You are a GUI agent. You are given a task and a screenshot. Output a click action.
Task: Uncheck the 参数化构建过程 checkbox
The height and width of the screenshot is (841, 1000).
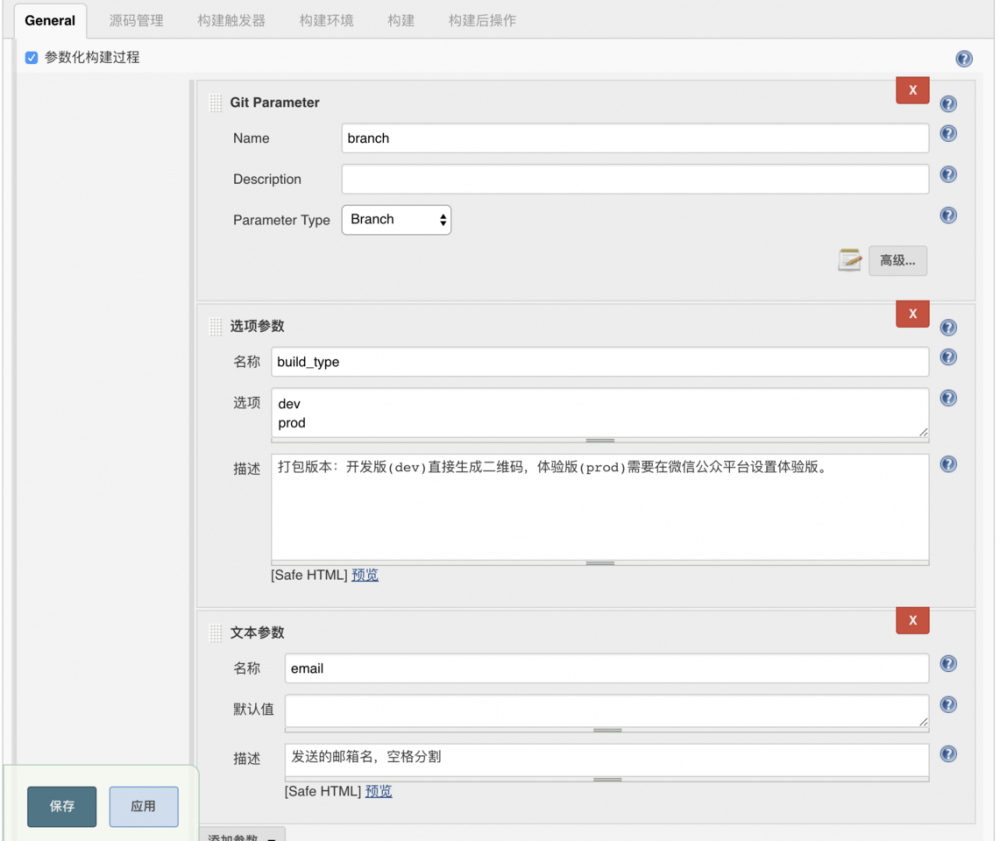tap(31, 58)
